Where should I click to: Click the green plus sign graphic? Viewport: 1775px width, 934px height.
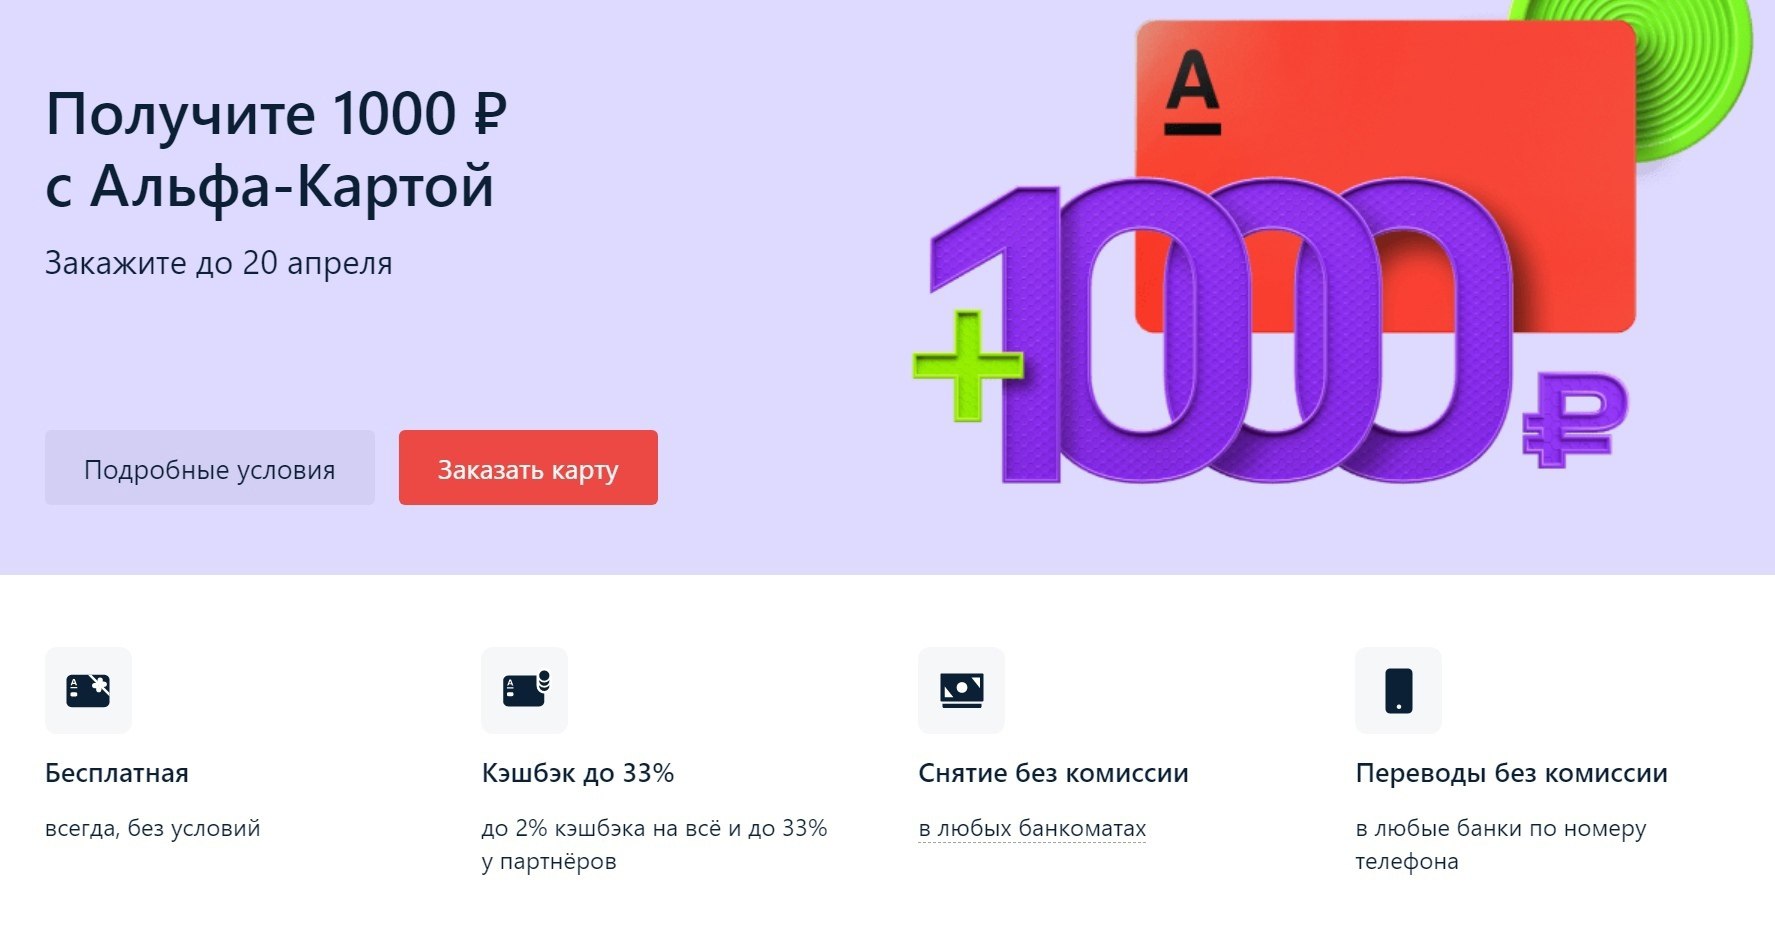(967, 365)
